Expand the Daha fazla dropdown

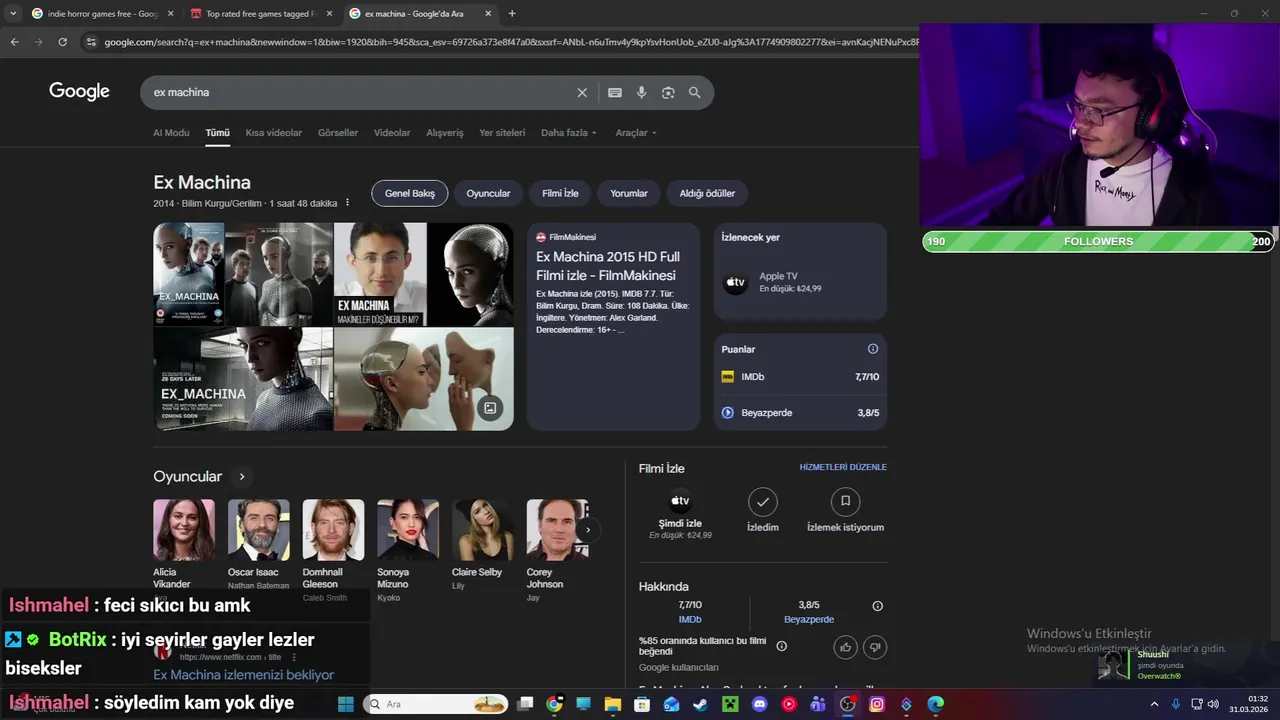(569, 133)
